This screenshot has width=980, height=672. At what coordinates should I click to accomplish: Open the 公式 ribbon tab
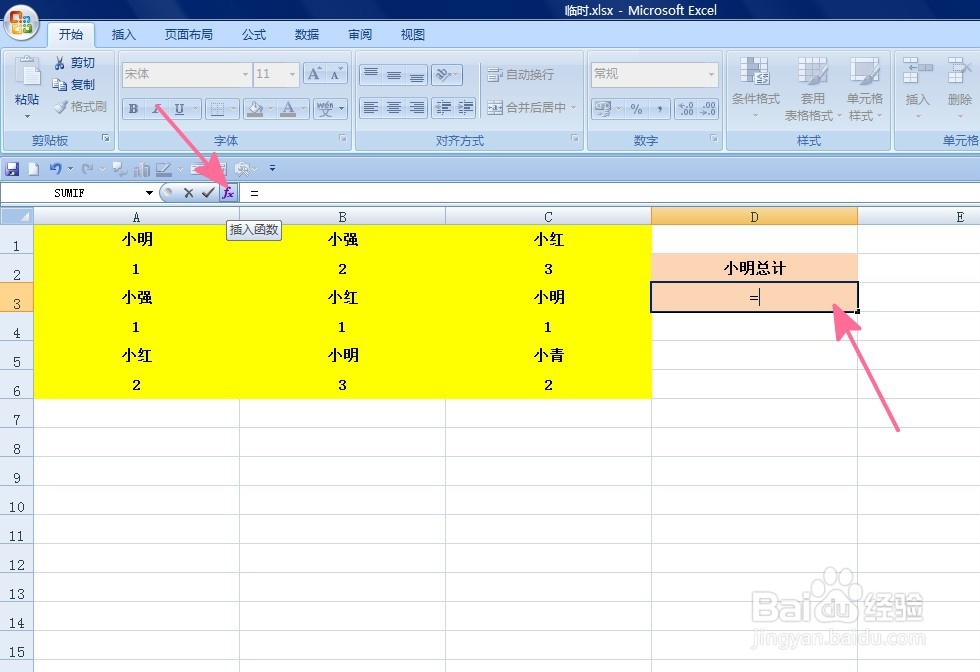[x=254, y=34]
